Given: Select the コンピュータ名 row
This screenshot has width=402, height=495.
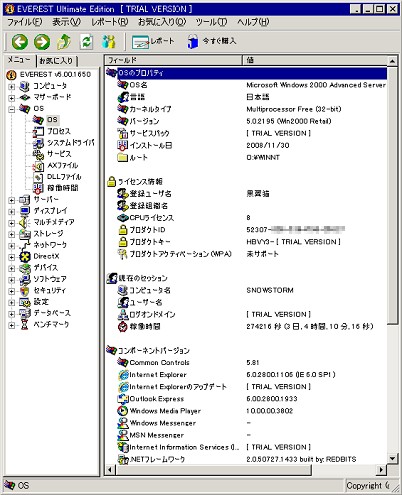Looking at the screenshot, I should (x=246, y=290).
